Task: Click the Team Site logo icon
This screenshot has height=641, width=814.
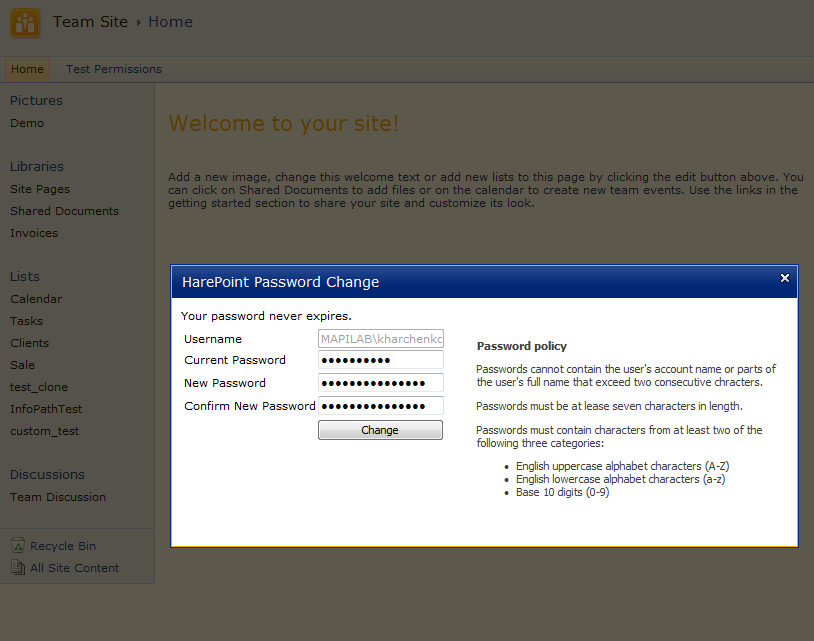Action: coord(25,23)
